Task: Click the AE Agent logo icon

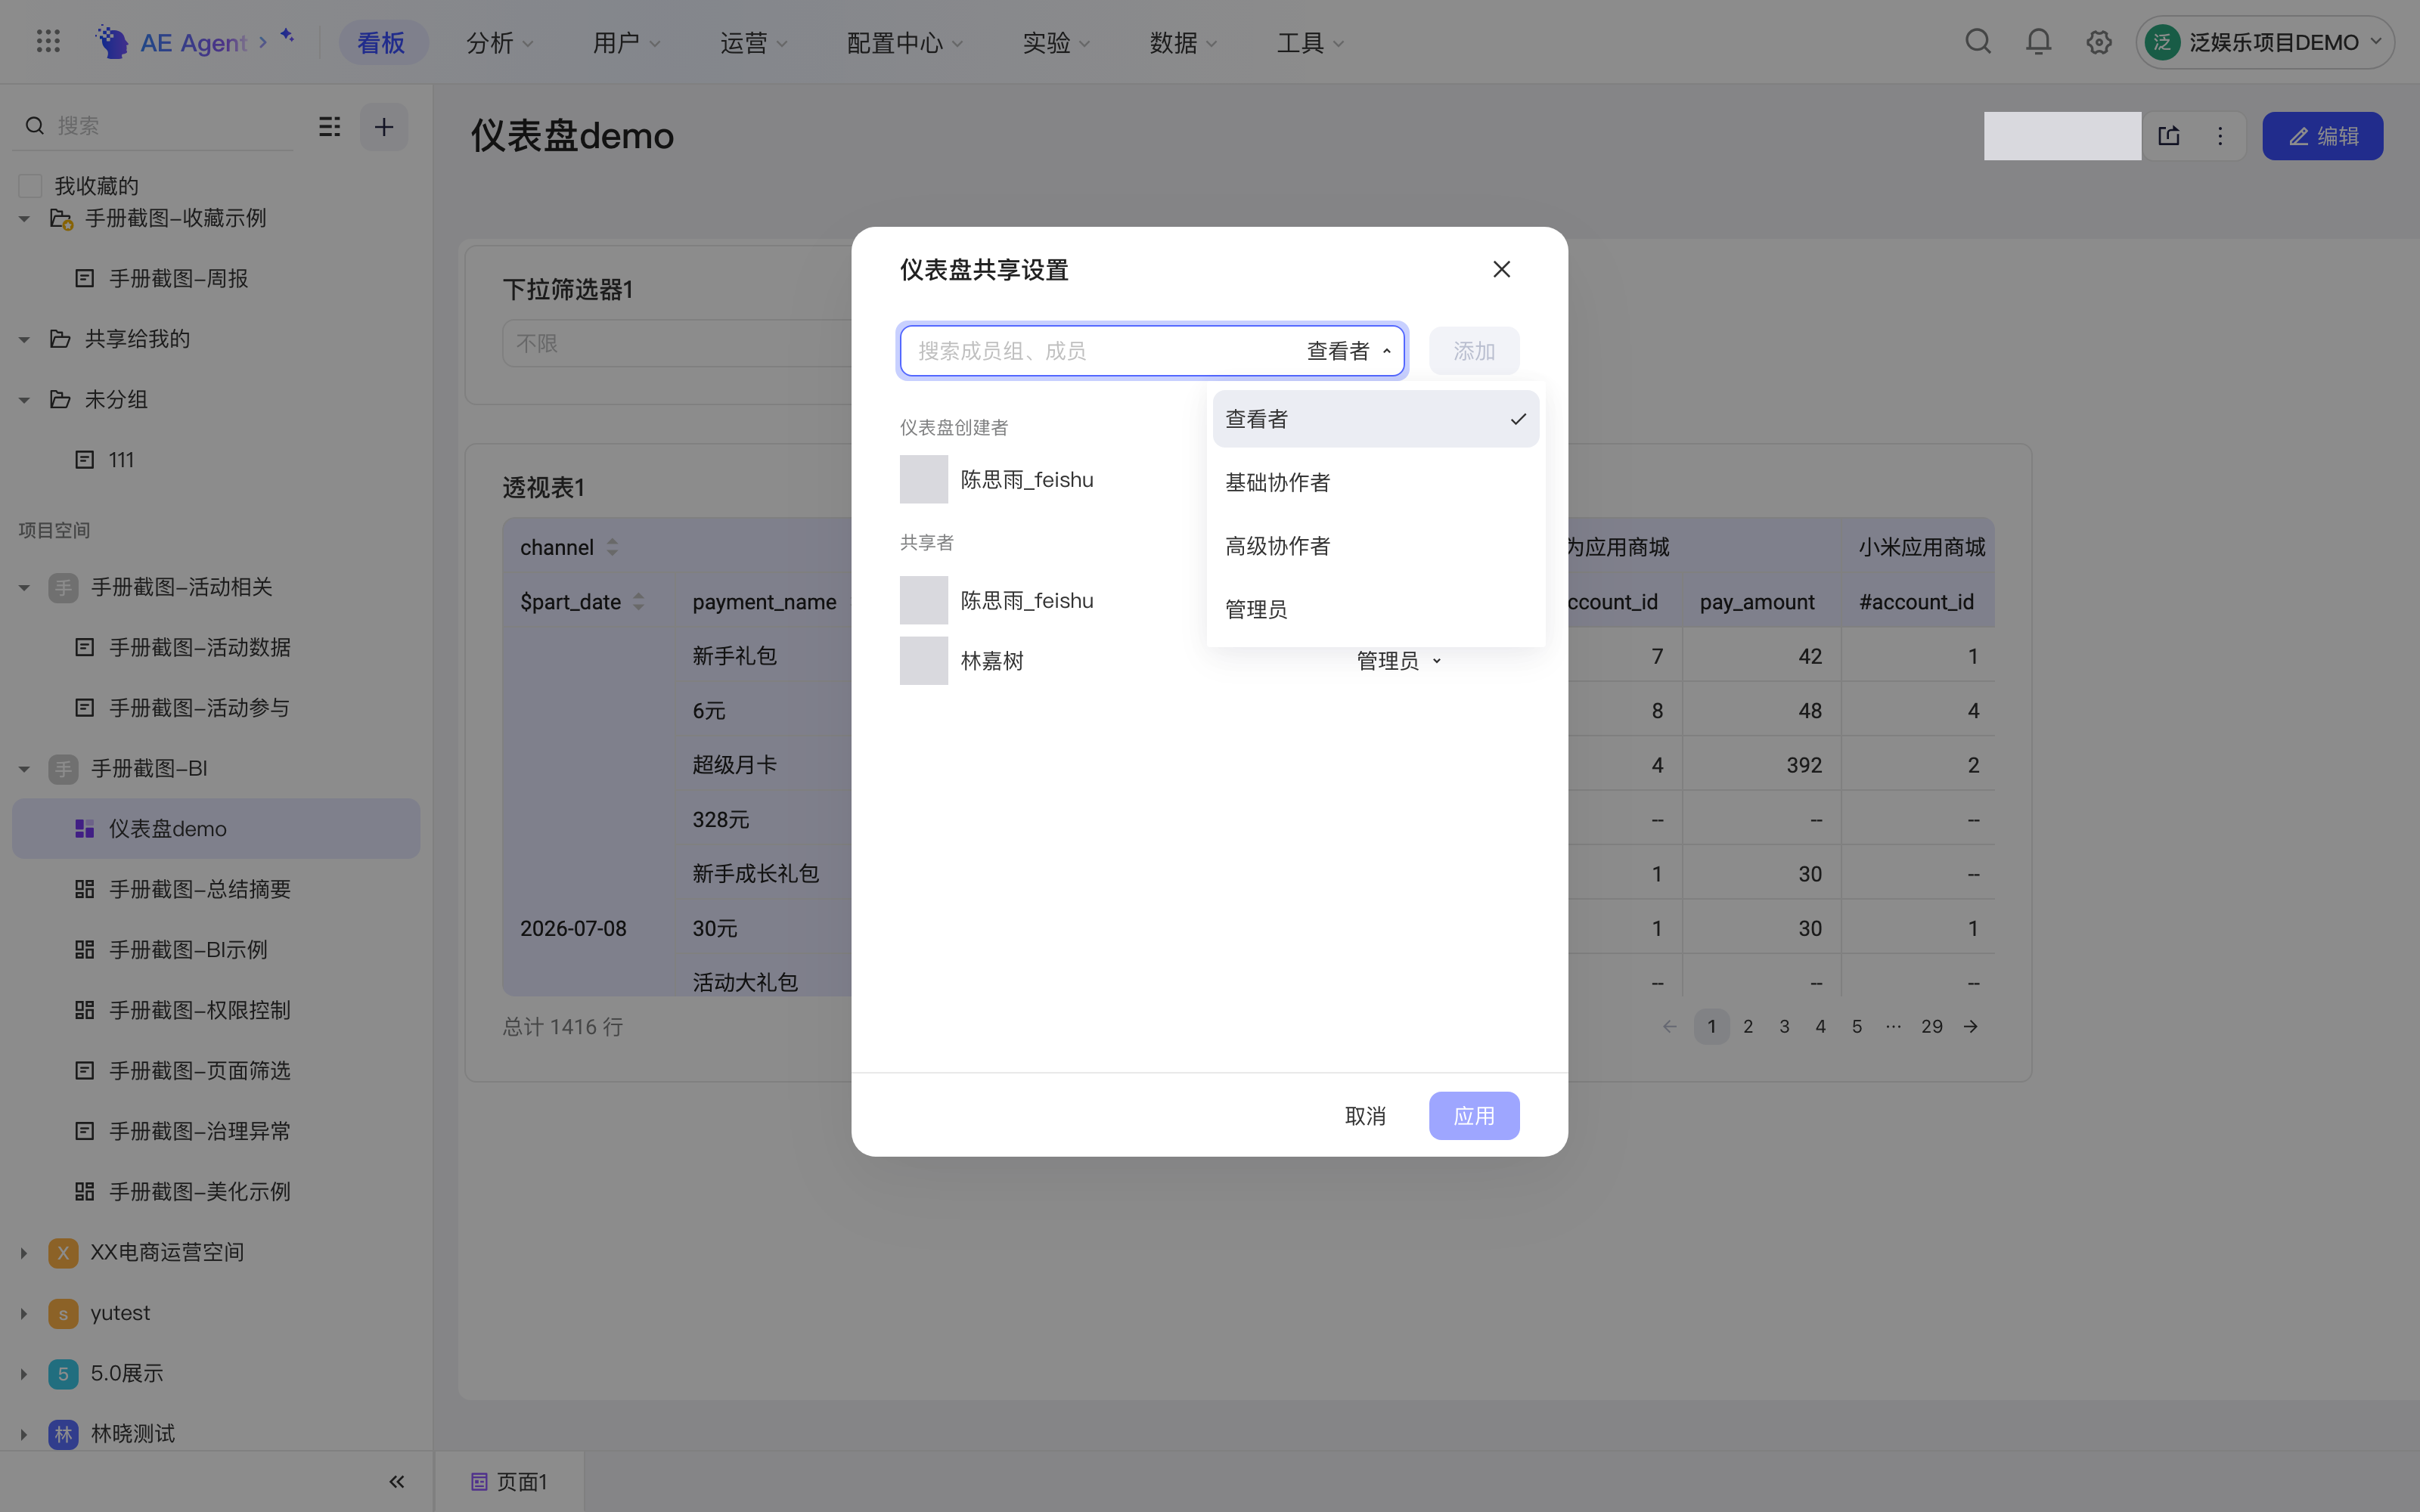Action: pos(111,42)
